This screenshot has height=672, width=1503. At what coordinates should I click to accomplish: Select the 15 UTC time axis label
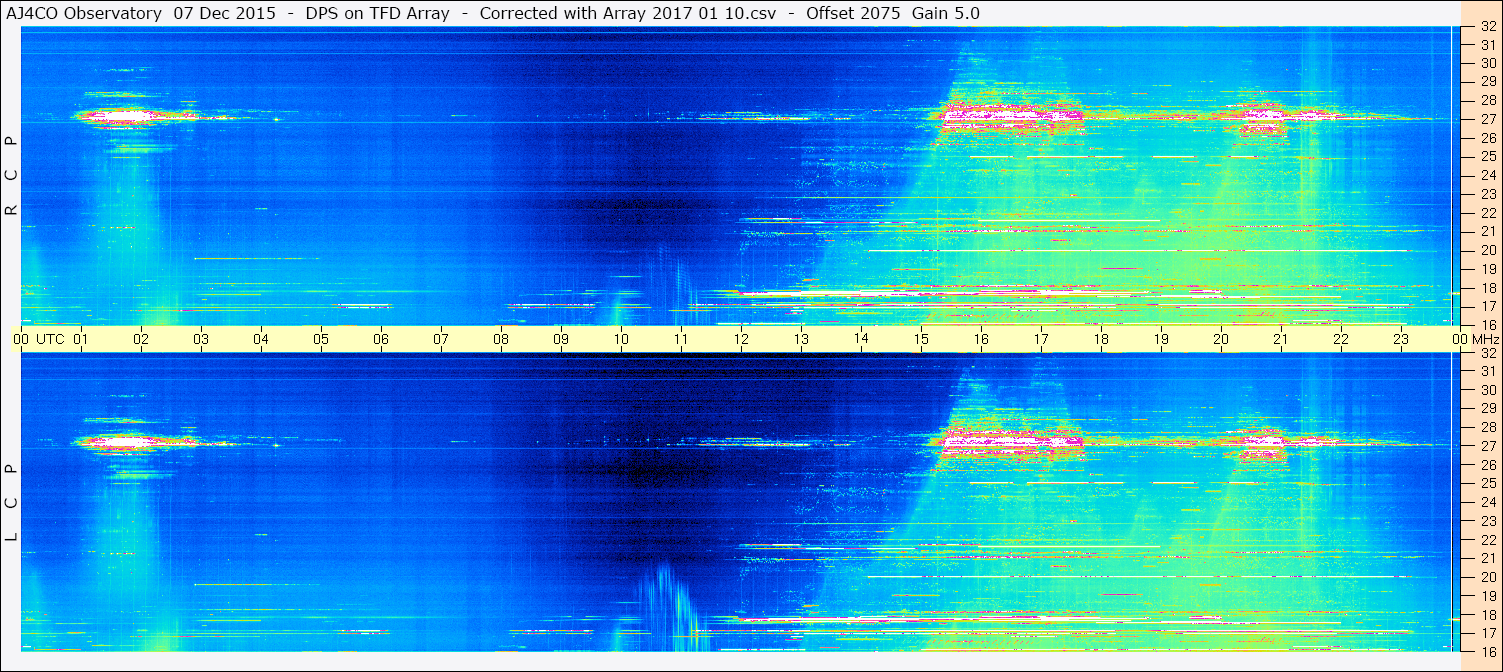pyautogui.click(x=921, y=339)
